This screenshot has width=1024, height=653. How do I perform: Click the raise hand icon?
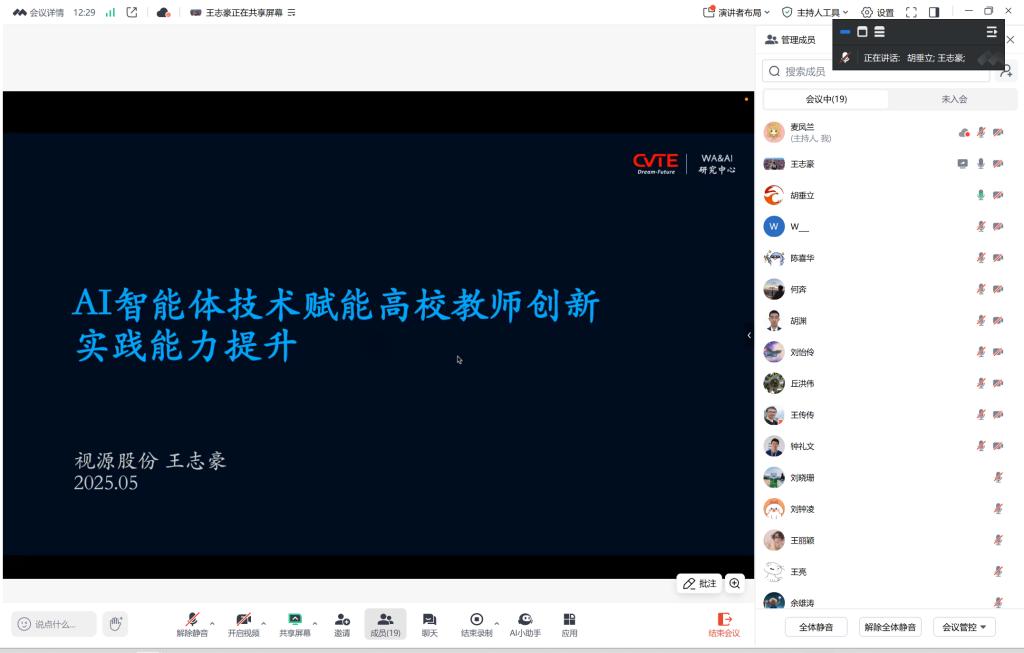tap(115, 624)
